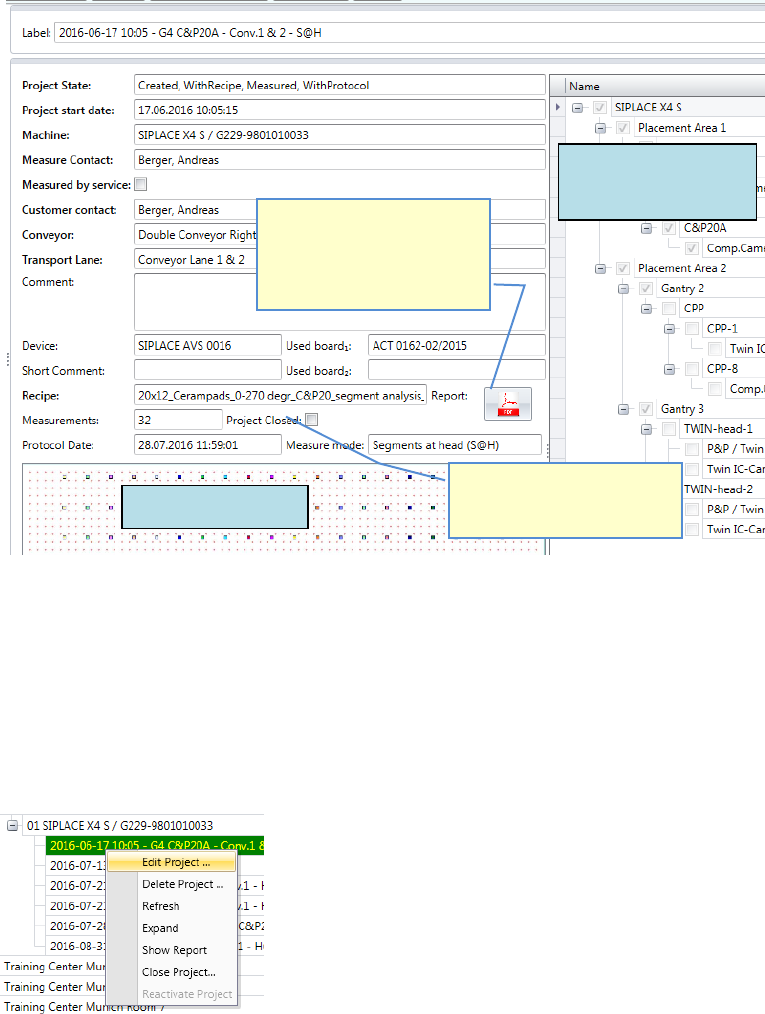Collapse the CPP-1 node
Viewport: 765px width, 1014px height.
(x=669, y=329)
